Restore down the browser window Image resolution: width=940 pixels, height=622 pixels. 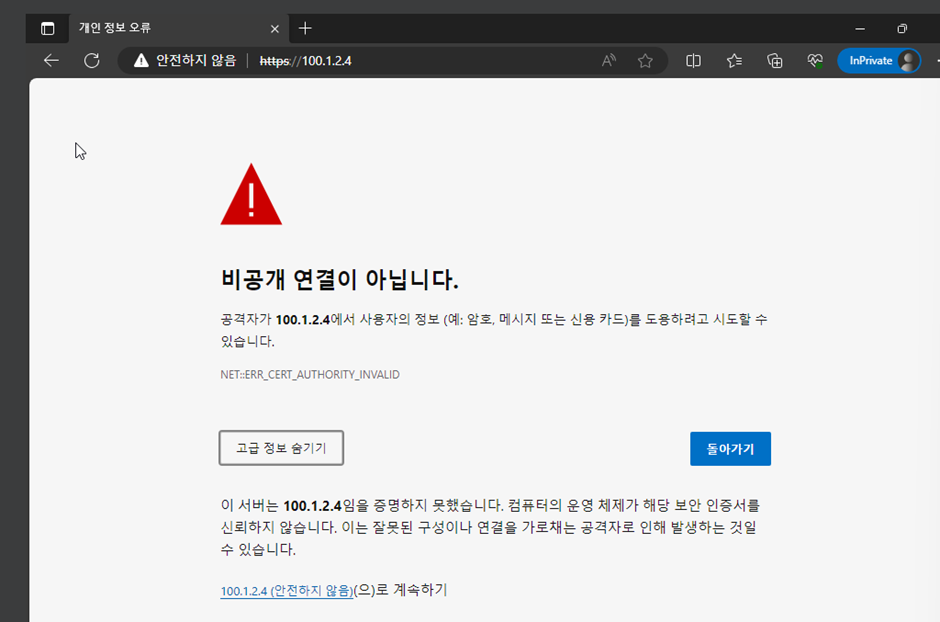pyautogui.click(x=902, y=28)
